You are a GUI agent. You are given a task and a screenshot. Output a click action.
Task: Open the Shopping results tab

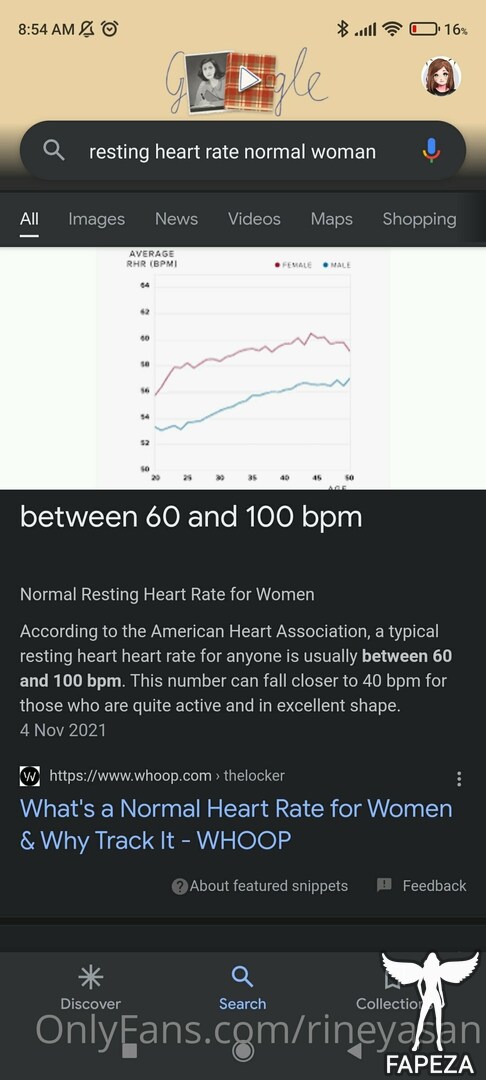coord(419,219)
